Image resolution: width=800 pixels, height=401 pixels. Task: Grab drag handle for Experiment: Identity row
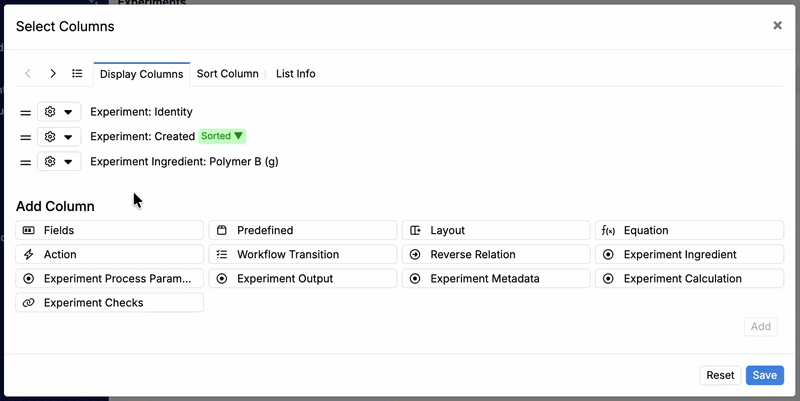coord(26,112)
